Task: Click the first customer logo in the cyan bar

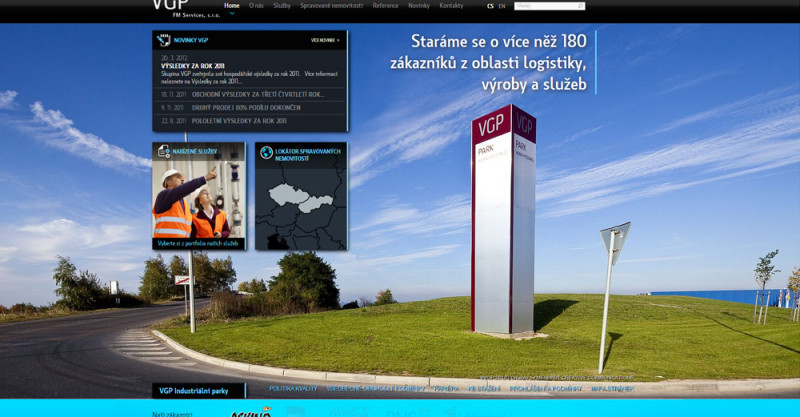Action: click(x=251, y=412)
